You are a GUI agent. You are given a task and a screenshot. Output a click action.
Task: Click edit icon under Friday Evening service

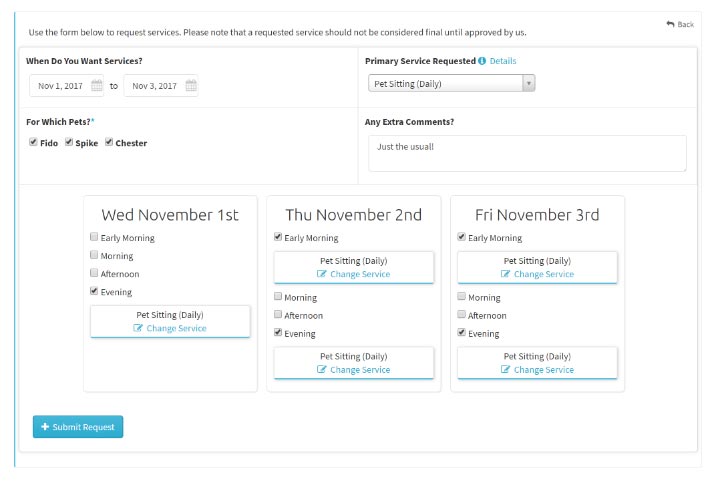coord(505,369)
